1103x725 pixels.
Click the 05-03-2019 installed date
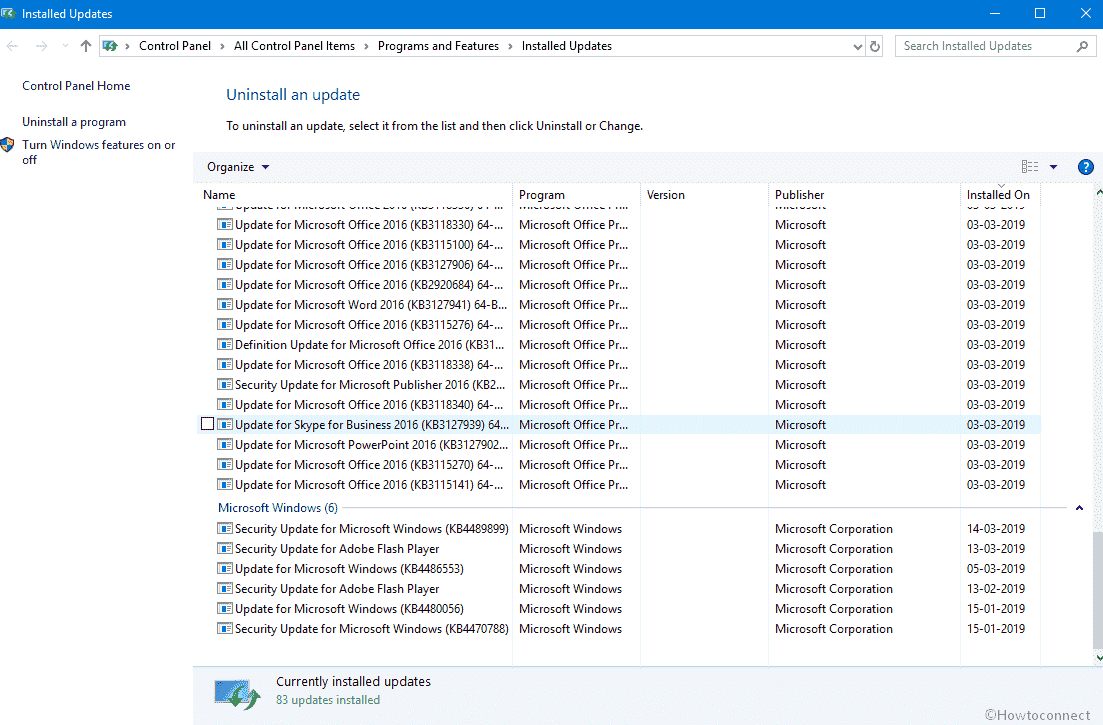click(x=995, y=569)
